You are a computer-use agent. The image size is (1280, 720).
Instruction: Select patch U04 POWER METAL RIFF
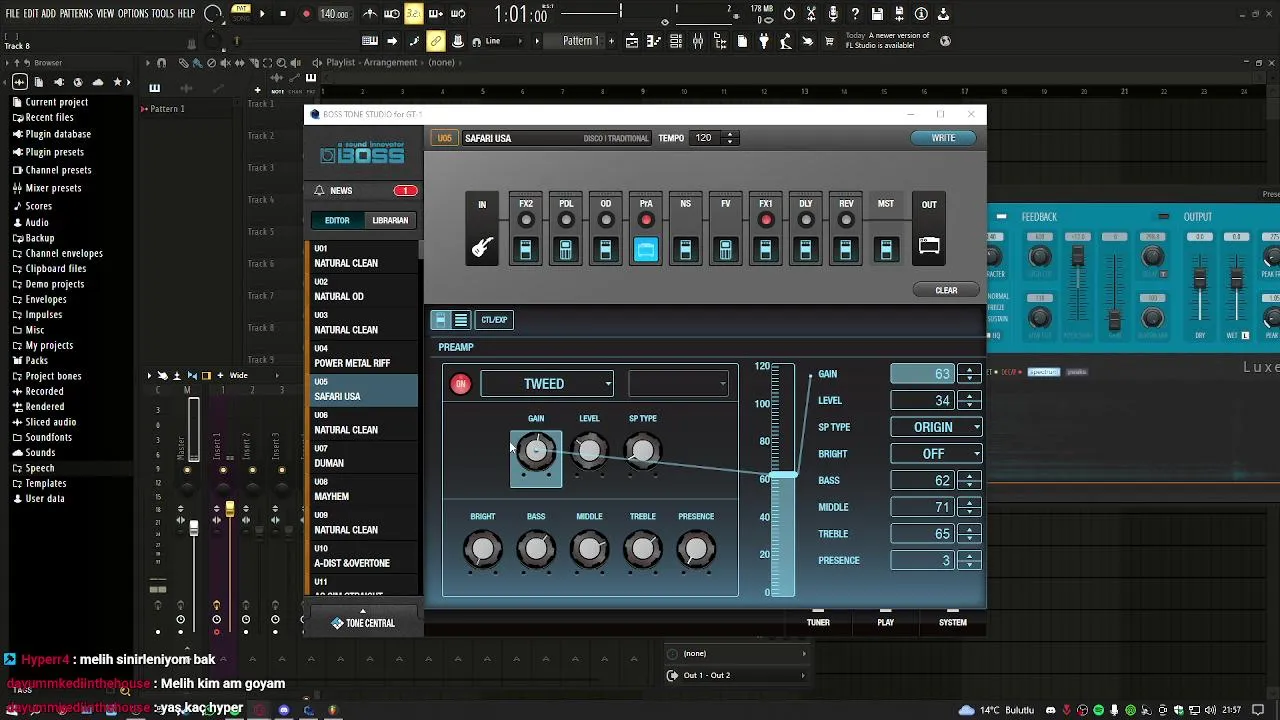[363, 358]
